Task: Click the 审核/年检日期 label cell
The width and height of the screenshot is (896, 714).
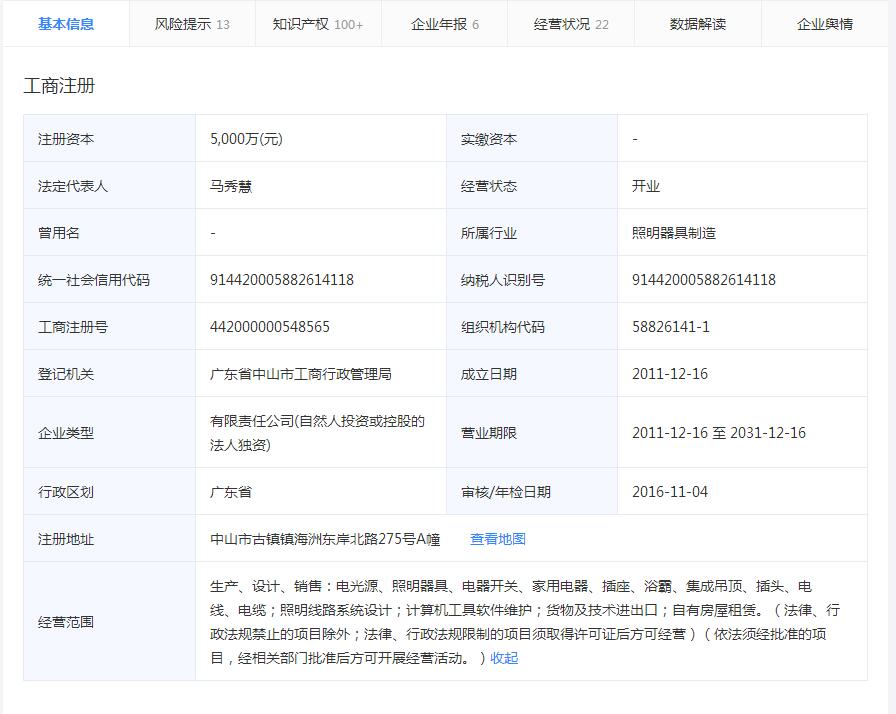Action: click(532, 492)
